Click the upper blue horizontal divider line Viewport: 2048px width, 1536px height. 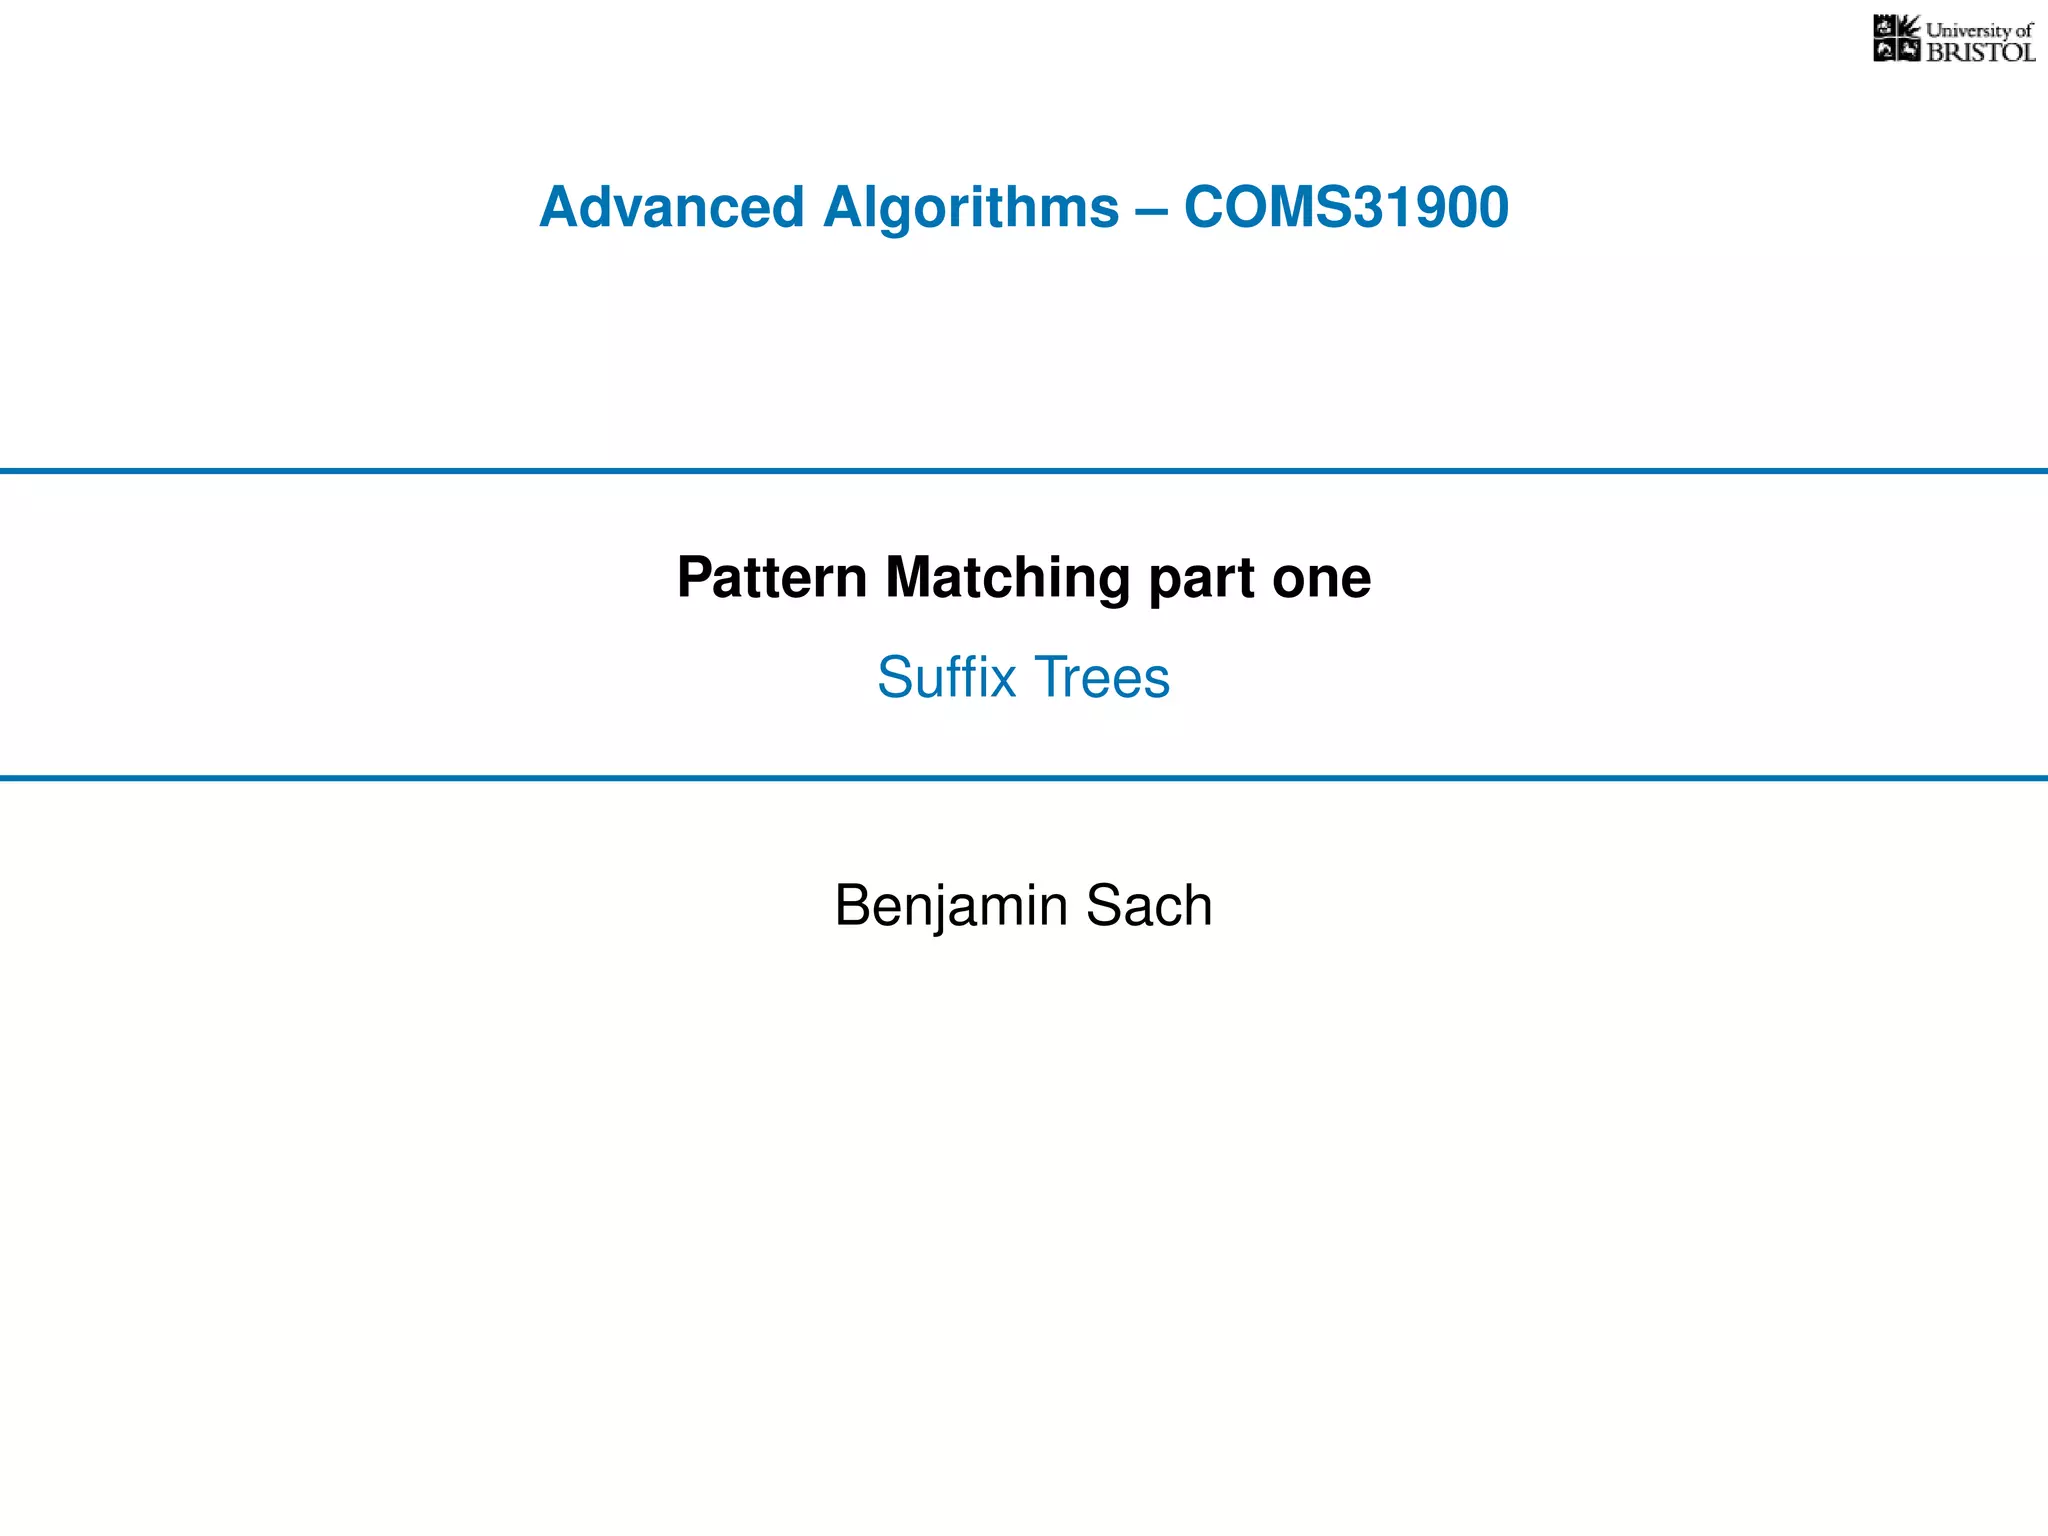pos(1024,471)
